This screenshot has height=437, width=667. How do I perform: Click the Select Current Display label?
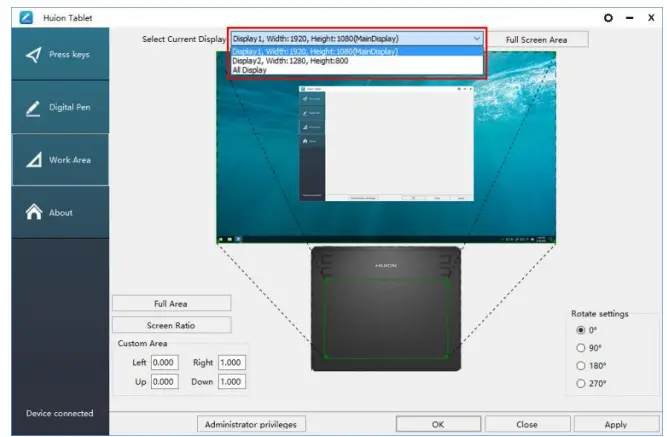click(184, 39)
